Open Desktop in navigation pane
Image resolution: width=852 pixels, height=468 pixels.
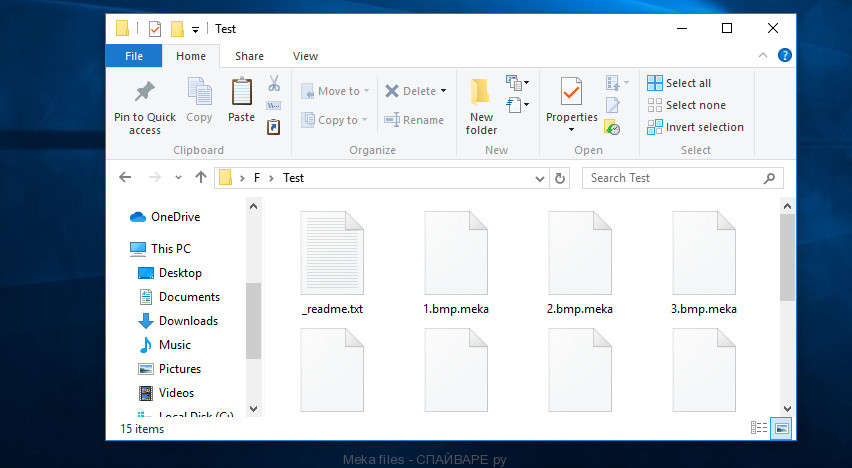click(170, 272)
